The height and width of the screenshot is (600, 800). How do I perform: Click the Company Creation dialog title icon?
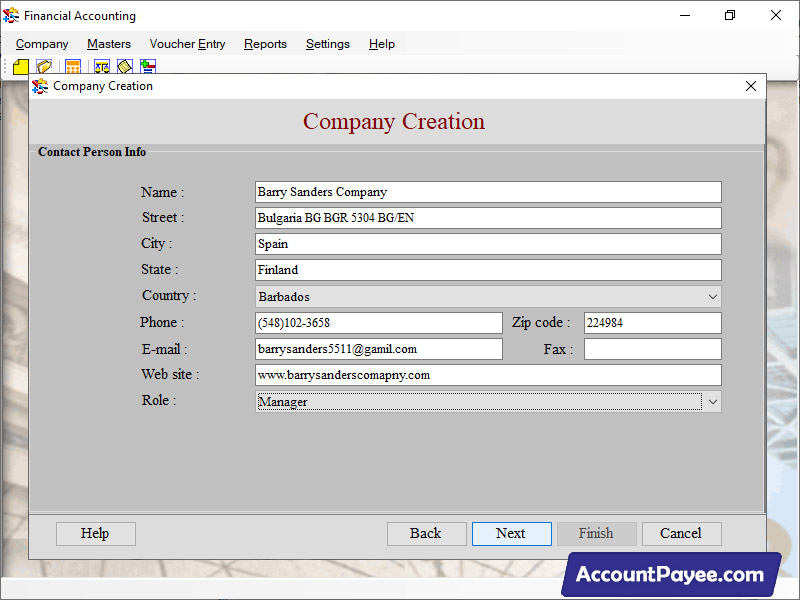pyautogui.click(x=40, y=86)
